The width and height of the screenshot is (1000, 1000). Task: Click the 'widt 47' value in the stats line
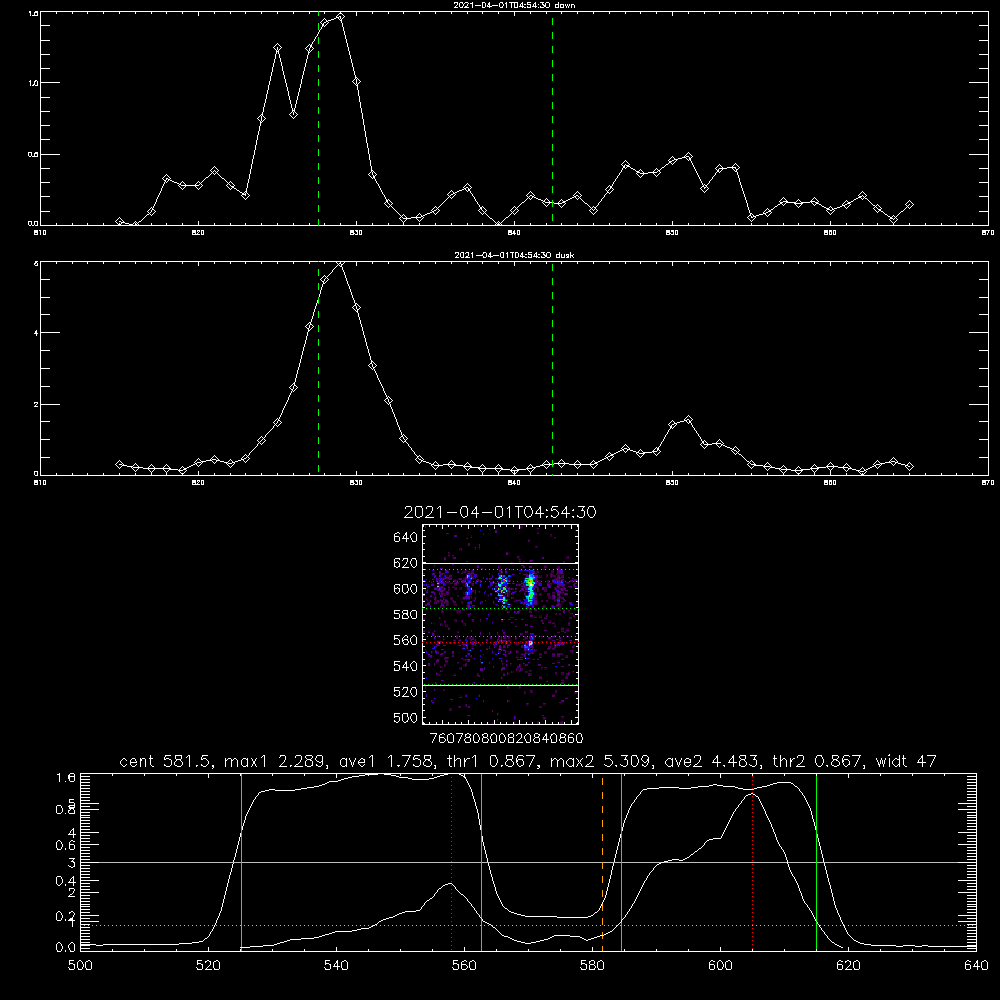tap(906, 761)
